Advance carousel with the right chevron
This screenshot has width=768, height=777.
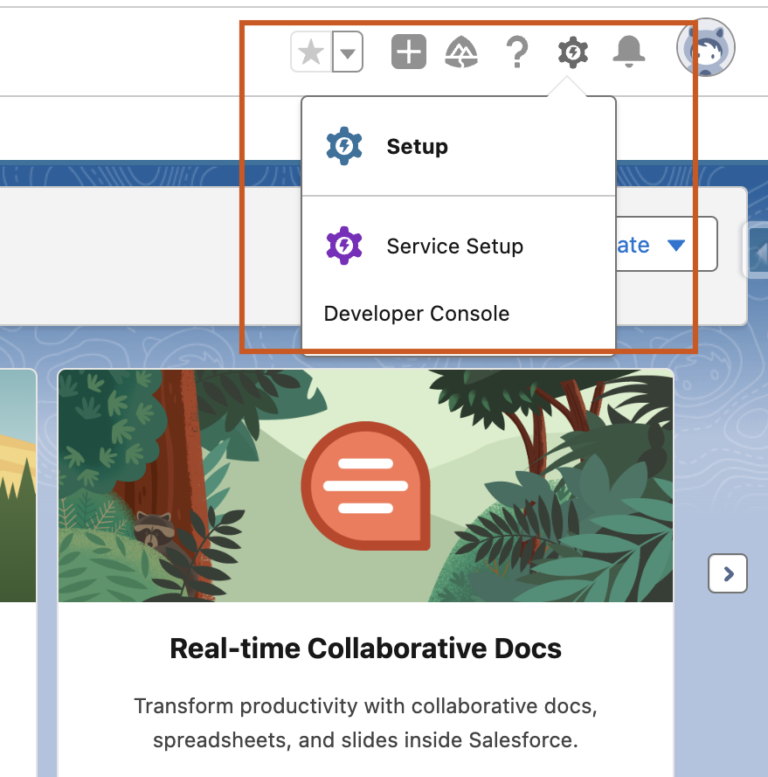[x=728, y=574]
